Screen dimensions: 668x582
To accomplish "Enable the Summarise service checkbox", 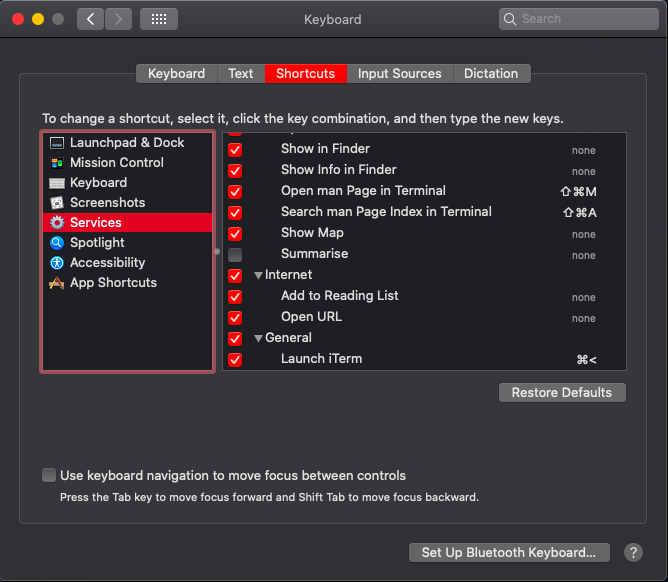I will point(235,255).
